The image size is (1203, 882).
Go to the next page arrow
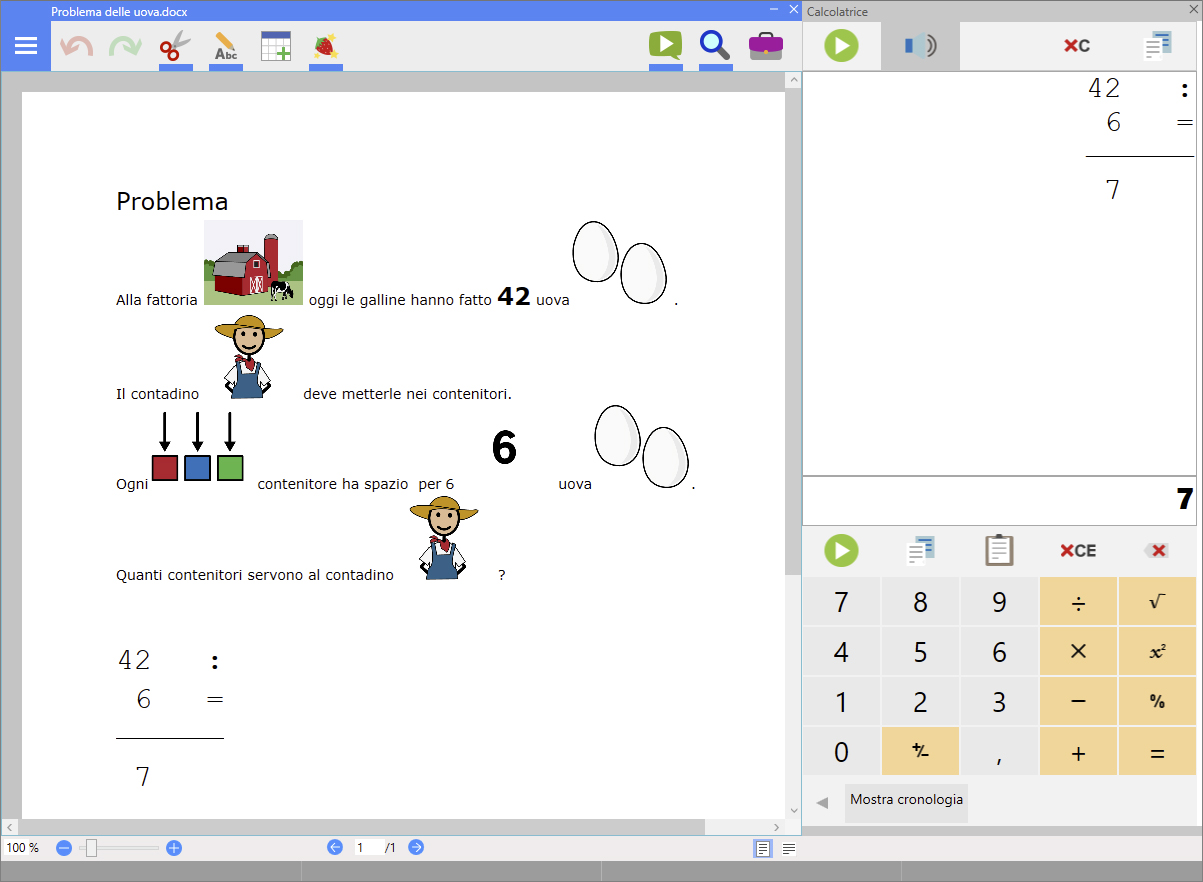point(416,847)
